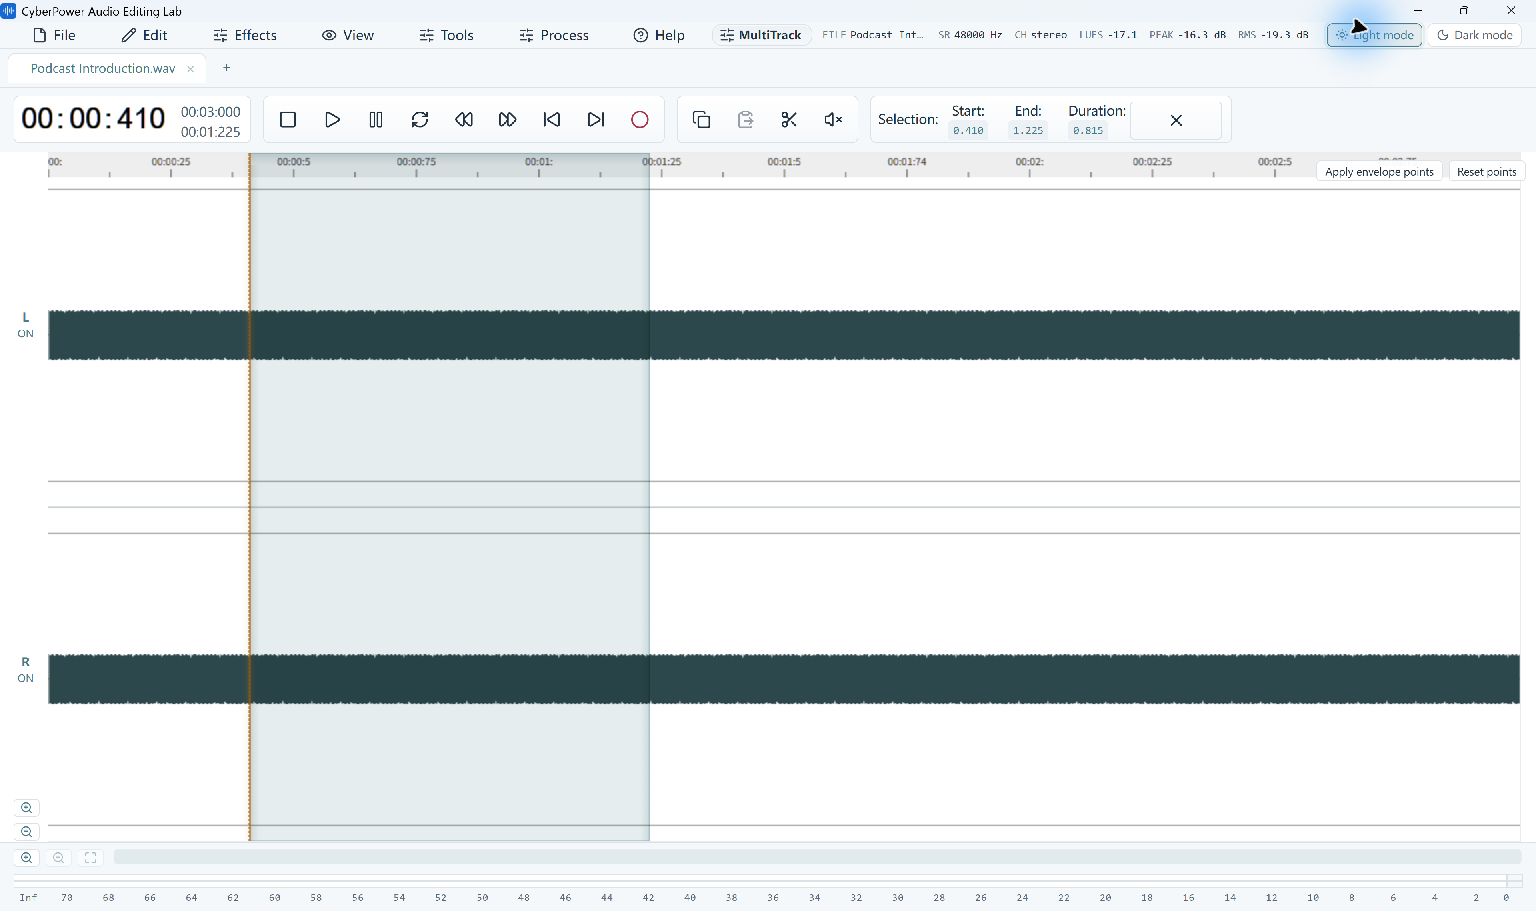This screenshot has height=912, width=1536.
Task: Click the Reset points button
Action: 1486,172
